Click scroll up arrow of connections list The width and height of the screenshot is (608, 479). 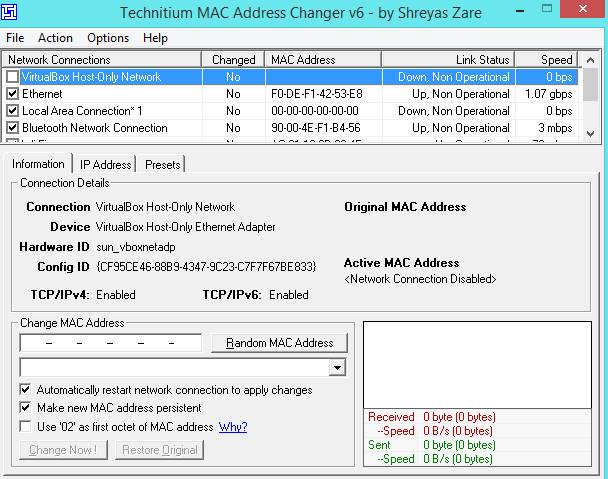coord(590,60)
